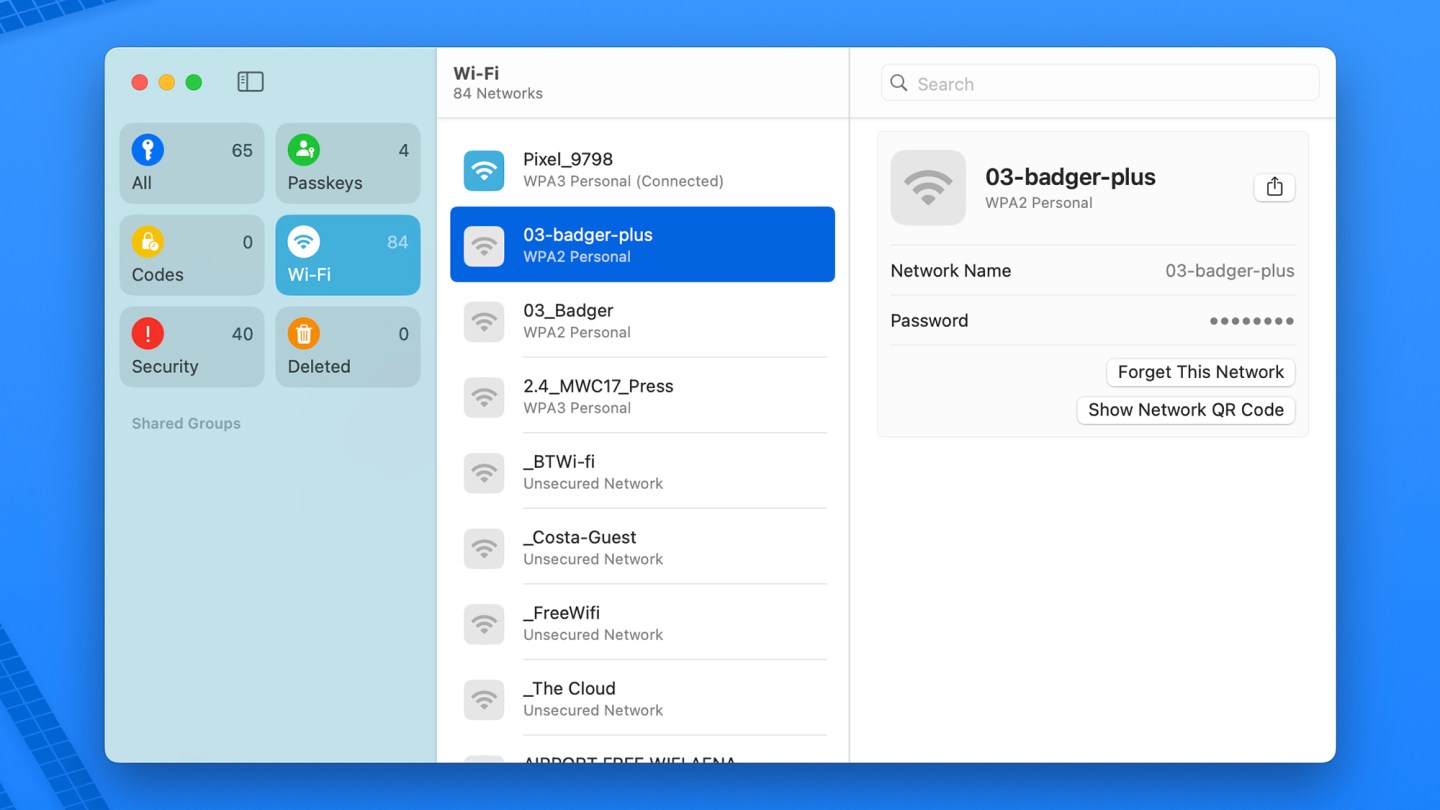Screen dimensions: 1440x810
Task: Reveal the hidden password dots
Action: [x=1251, y=321]
